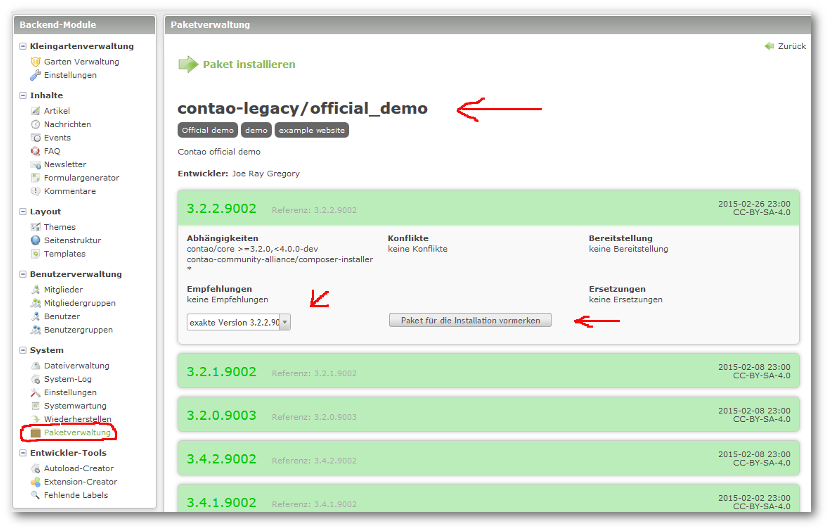
Task: Click the contao-legacy/official_demo title
Action: pyautogui.click(x=303, y=109)
